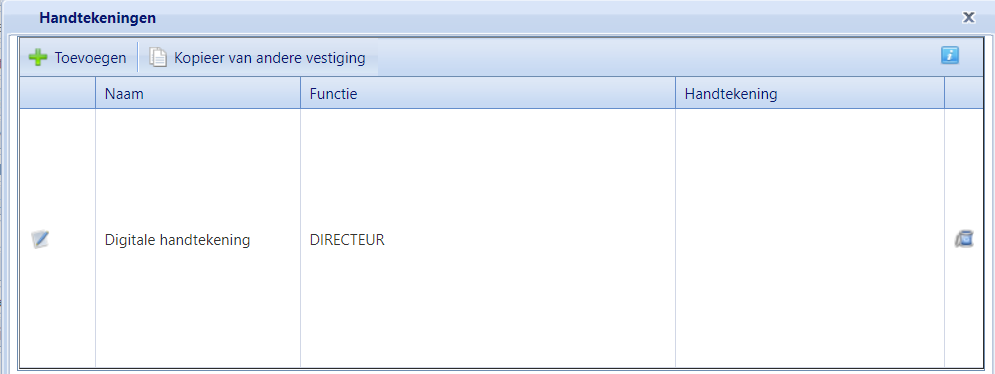Click the green plus icon for Toevoegen

point(38,58)
